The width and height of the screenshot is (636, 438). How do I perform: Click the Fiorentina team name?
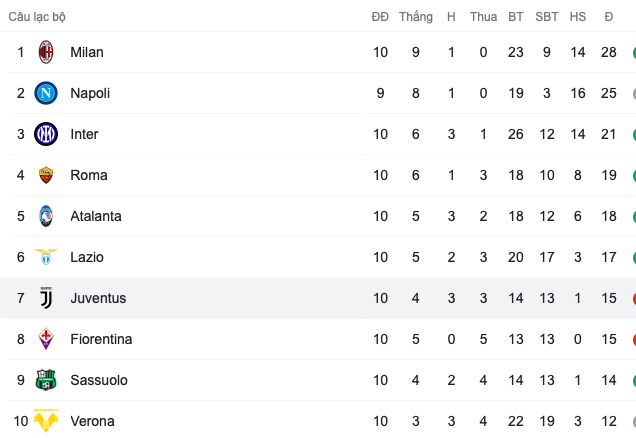pyautogui.click(x=101, y=339)
